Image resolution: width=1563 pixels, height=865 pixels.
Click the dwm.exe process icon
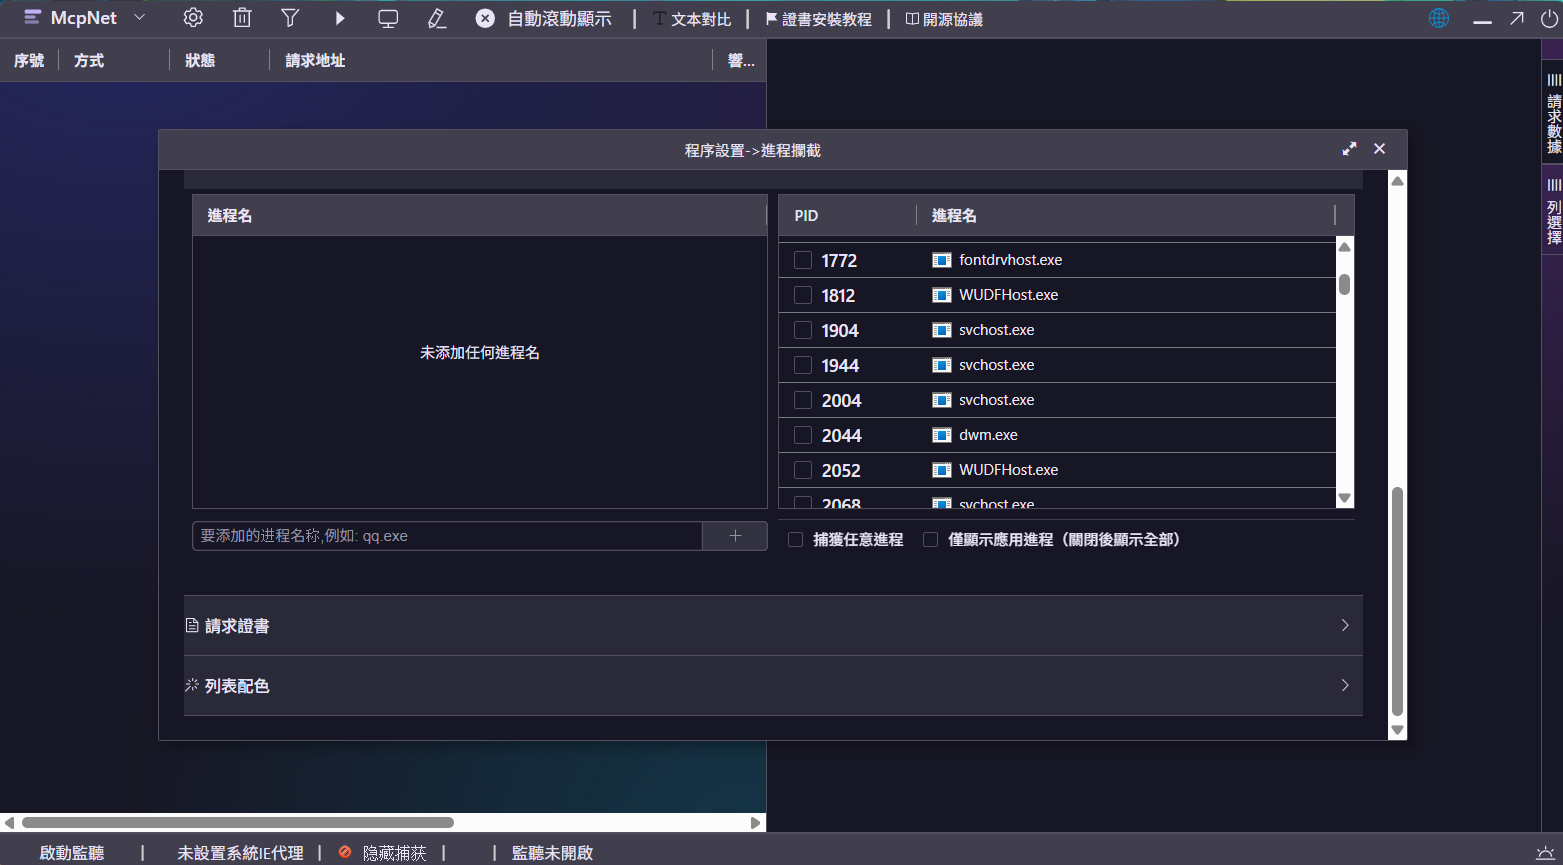941,435
